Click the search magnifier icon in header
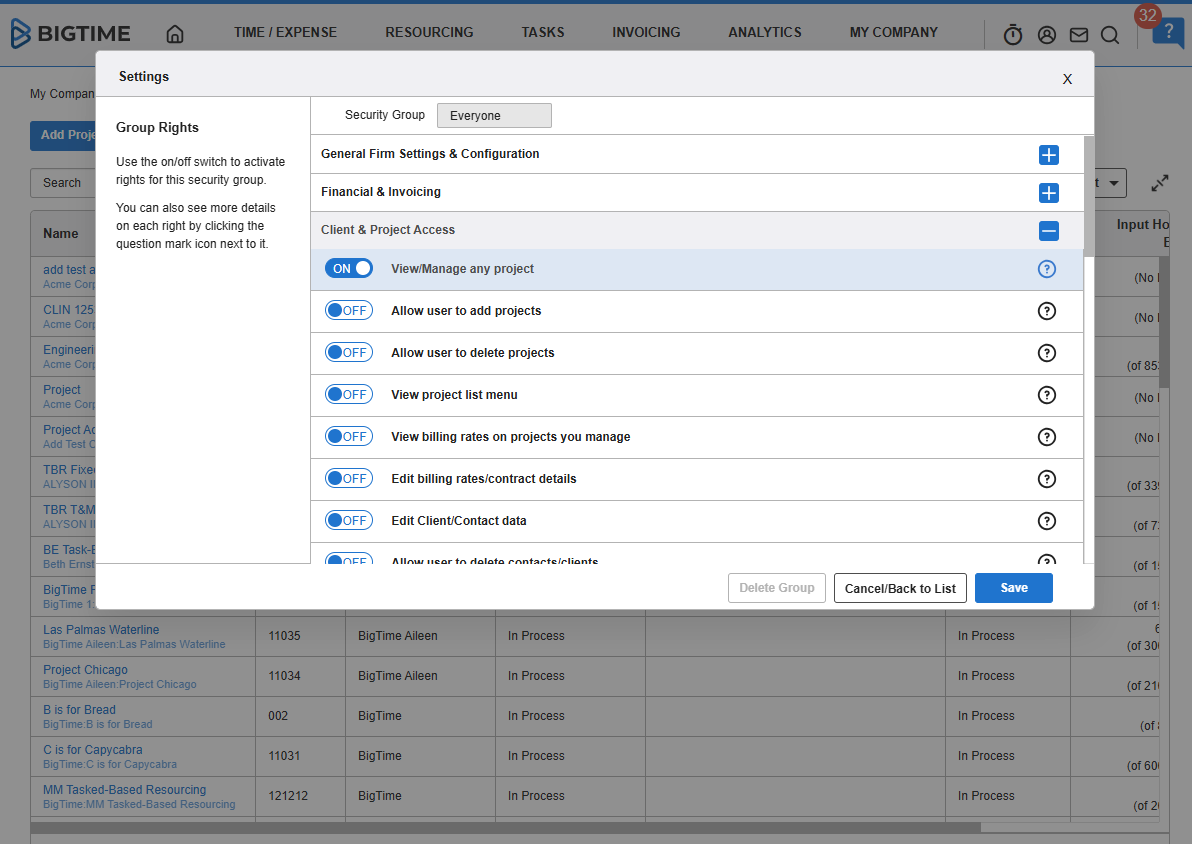Viewport: 1192px width, 844px height. click(1110, 35)
